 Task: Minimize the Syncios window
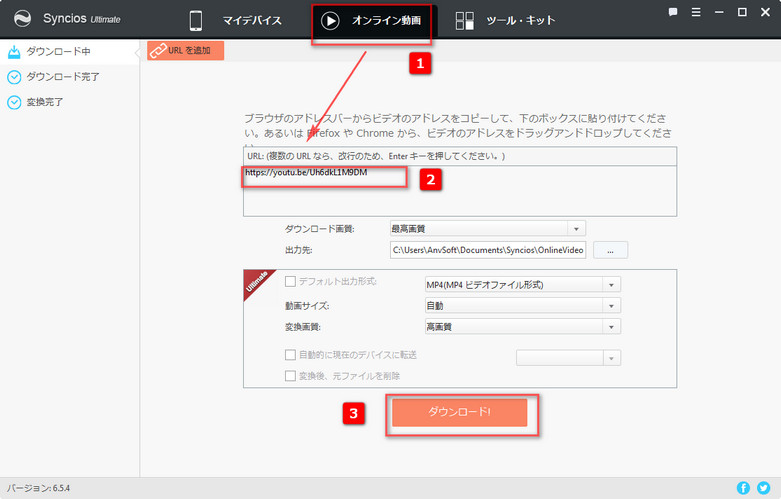click(x=719, y=12)
